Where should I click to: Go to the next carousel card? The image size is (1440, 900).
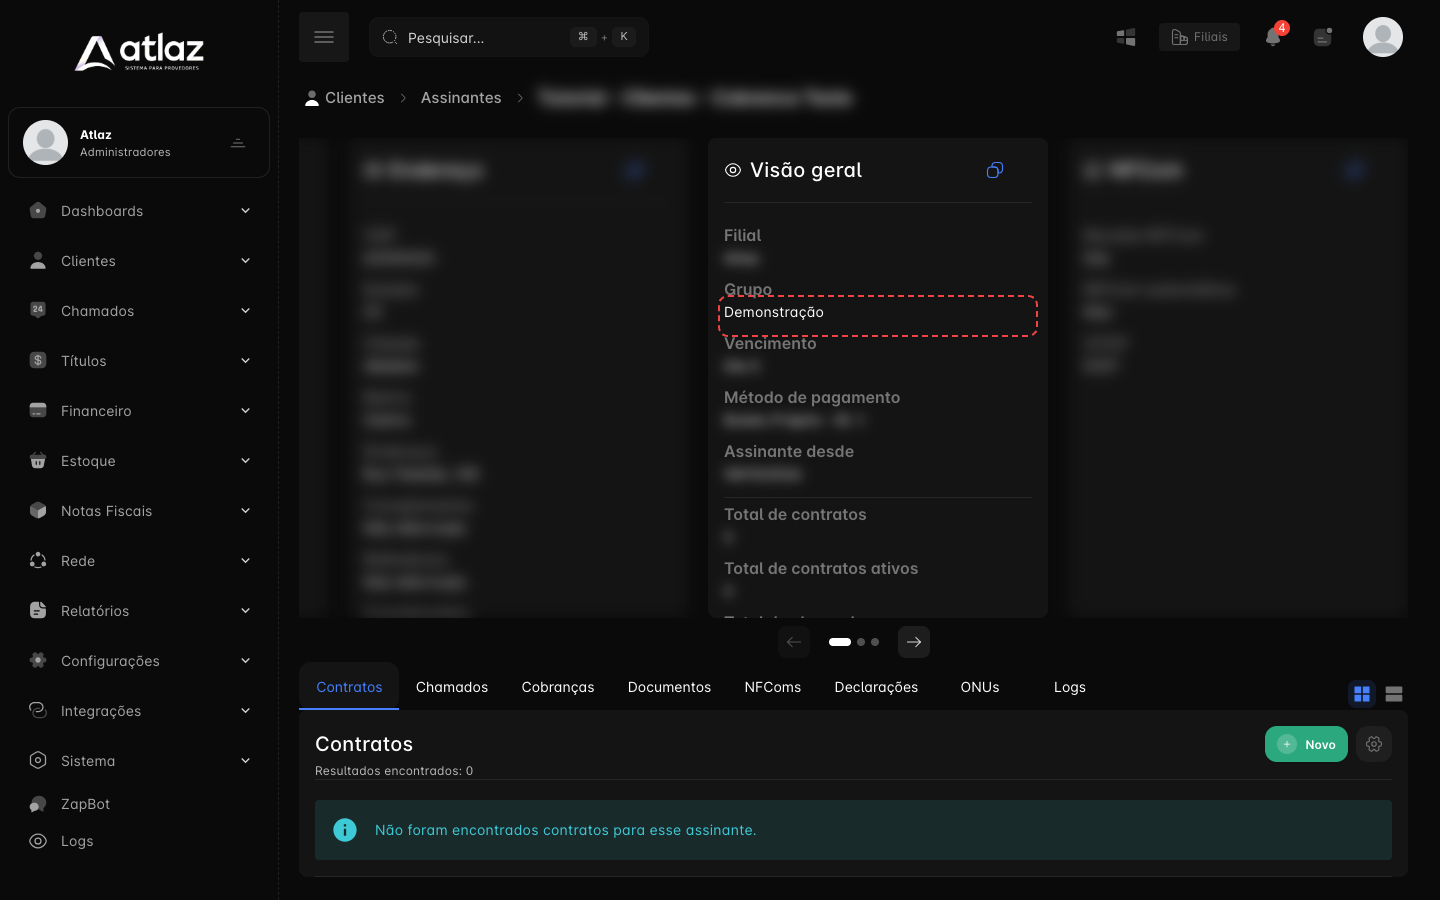pyautogui.click(x=914, y=642)
